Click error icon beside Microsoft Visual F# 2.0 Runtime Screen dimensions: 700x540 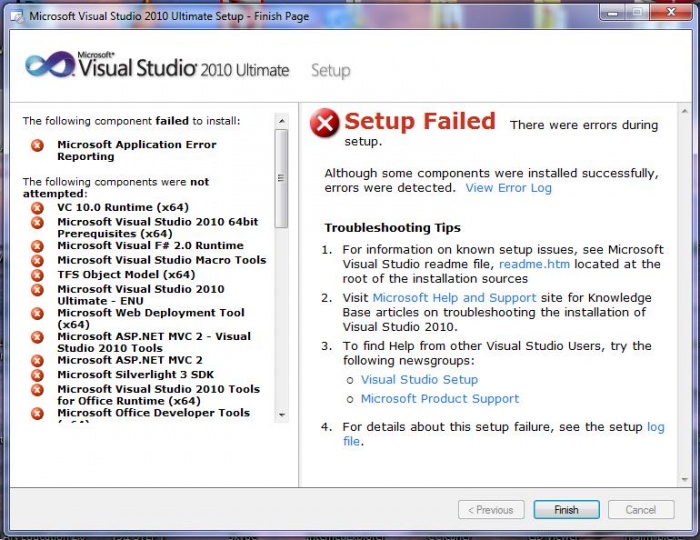pos(38,246)
